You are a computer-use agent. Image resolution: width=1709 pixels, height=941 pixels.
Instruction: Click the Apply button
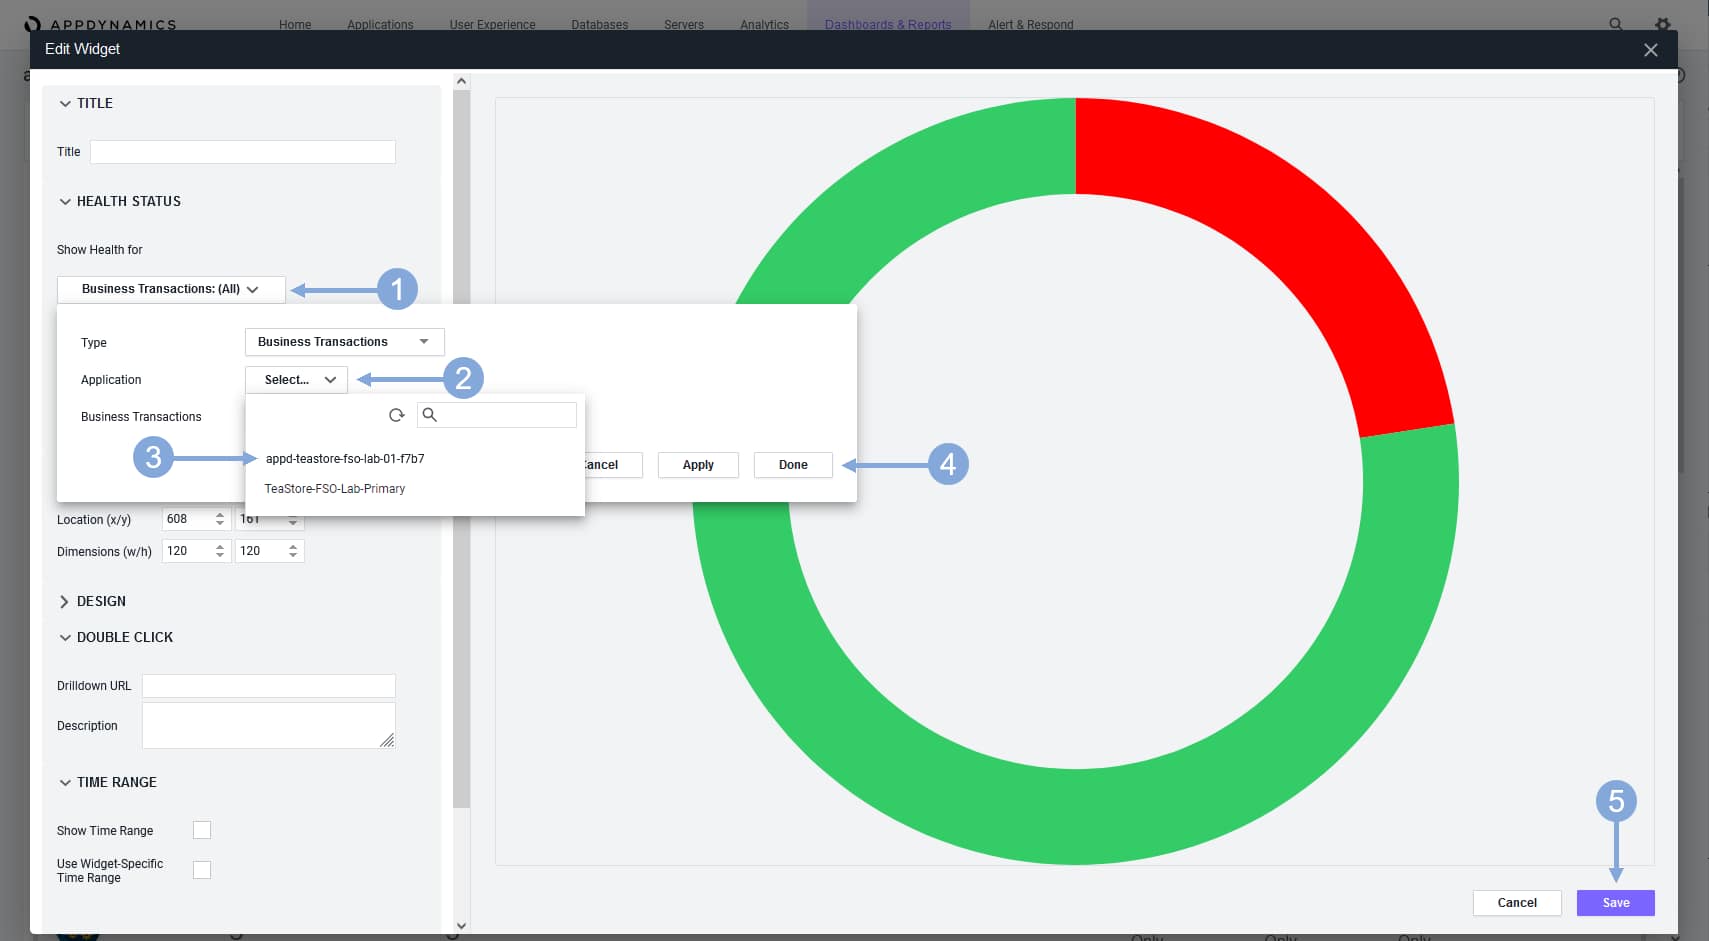[x=698, y=465]
